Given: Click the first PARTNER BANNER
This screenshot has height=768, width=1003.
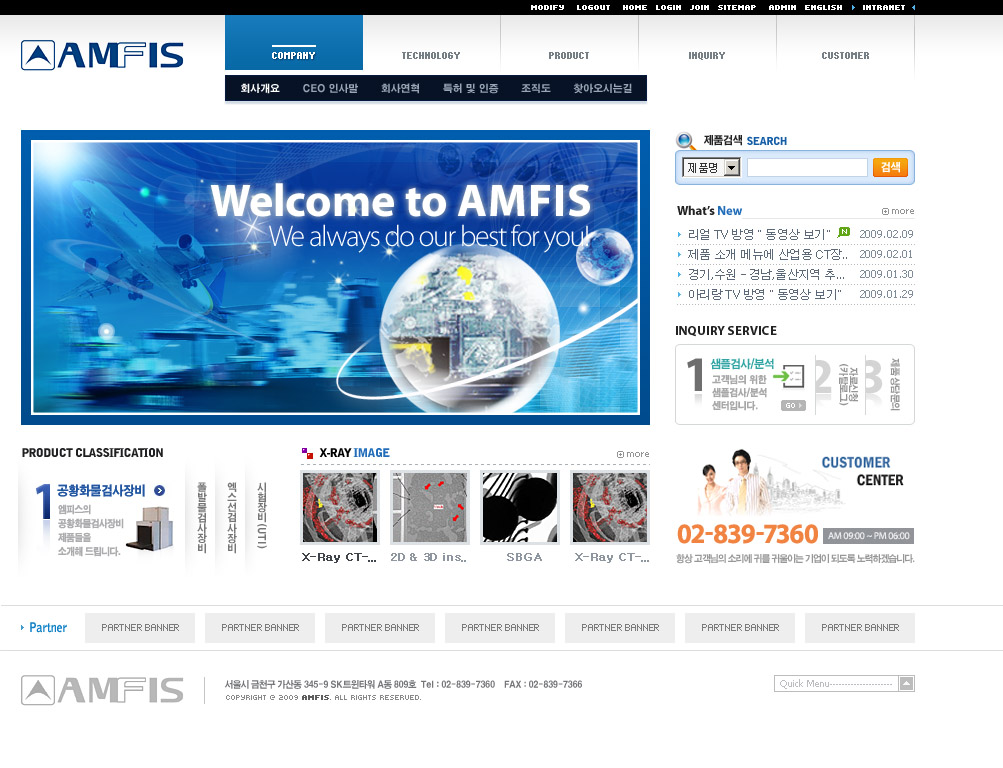Looking at the screenshot, I should (x=140, y=628).
